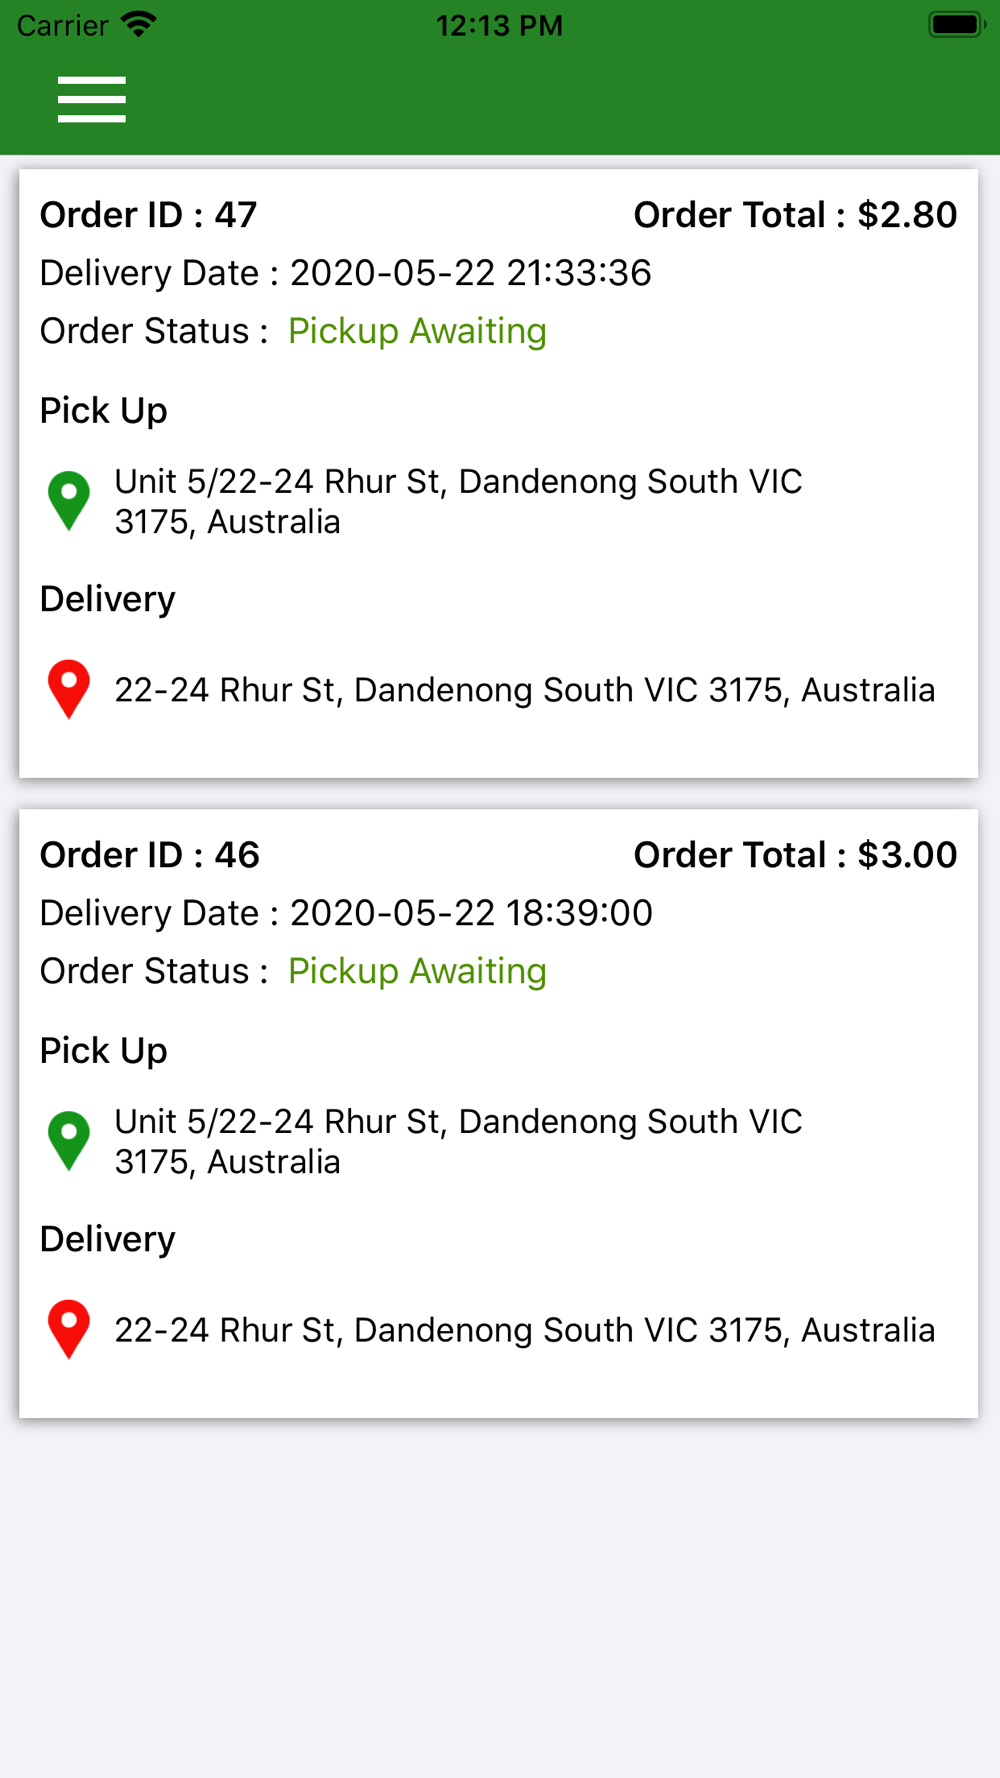Image resolution: width=1000 pixels, height=1778 pixels.
Task: Select order 47 delivery address text
Action: [x=524, y=690]
